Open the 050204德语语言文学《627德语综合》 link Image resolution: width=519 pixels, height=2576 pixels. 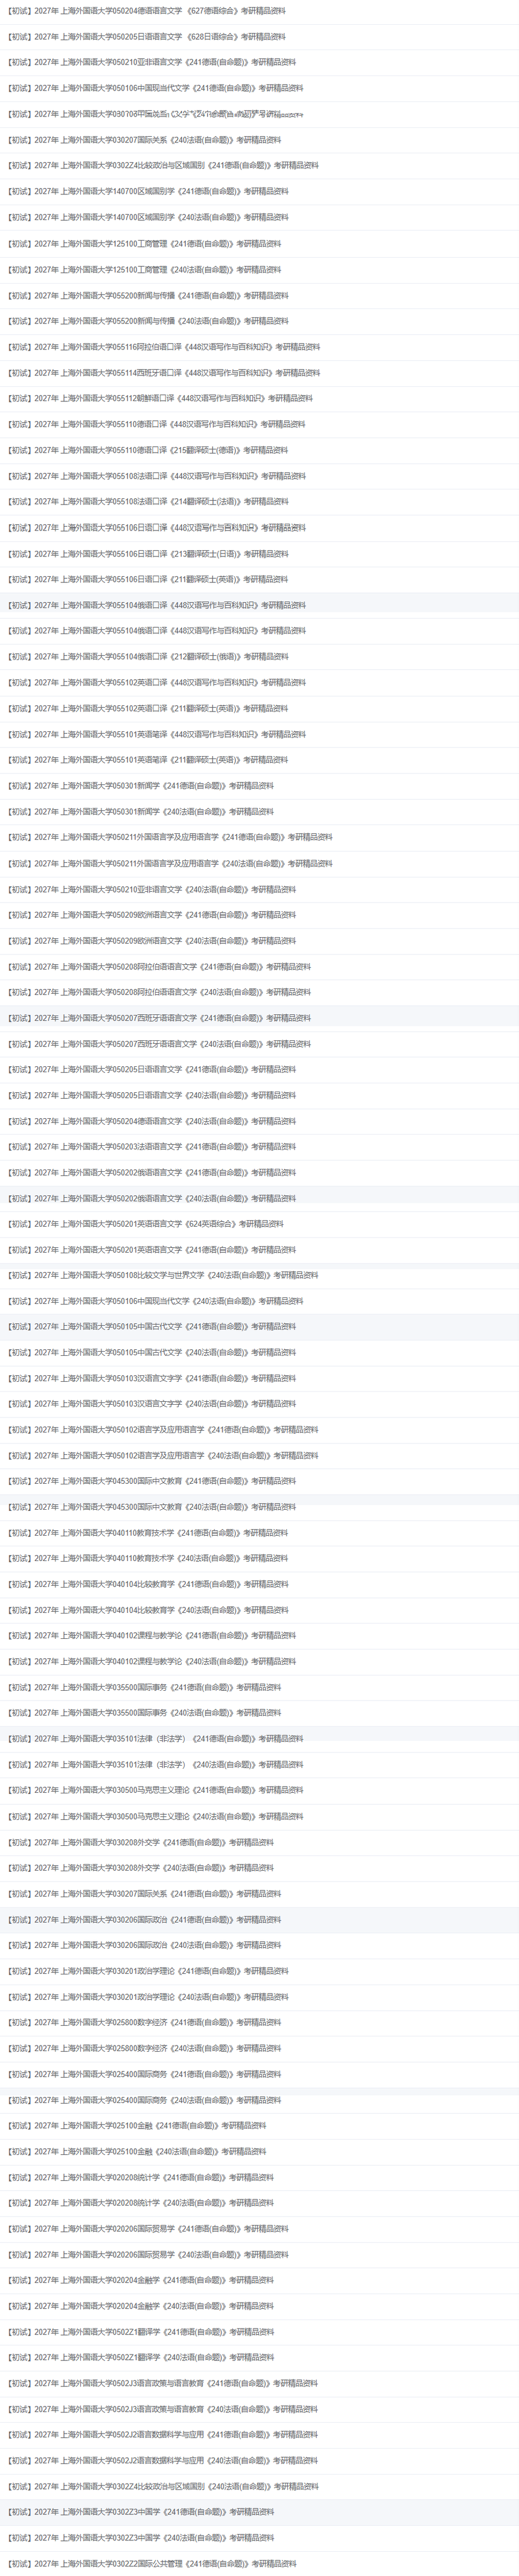146,11
